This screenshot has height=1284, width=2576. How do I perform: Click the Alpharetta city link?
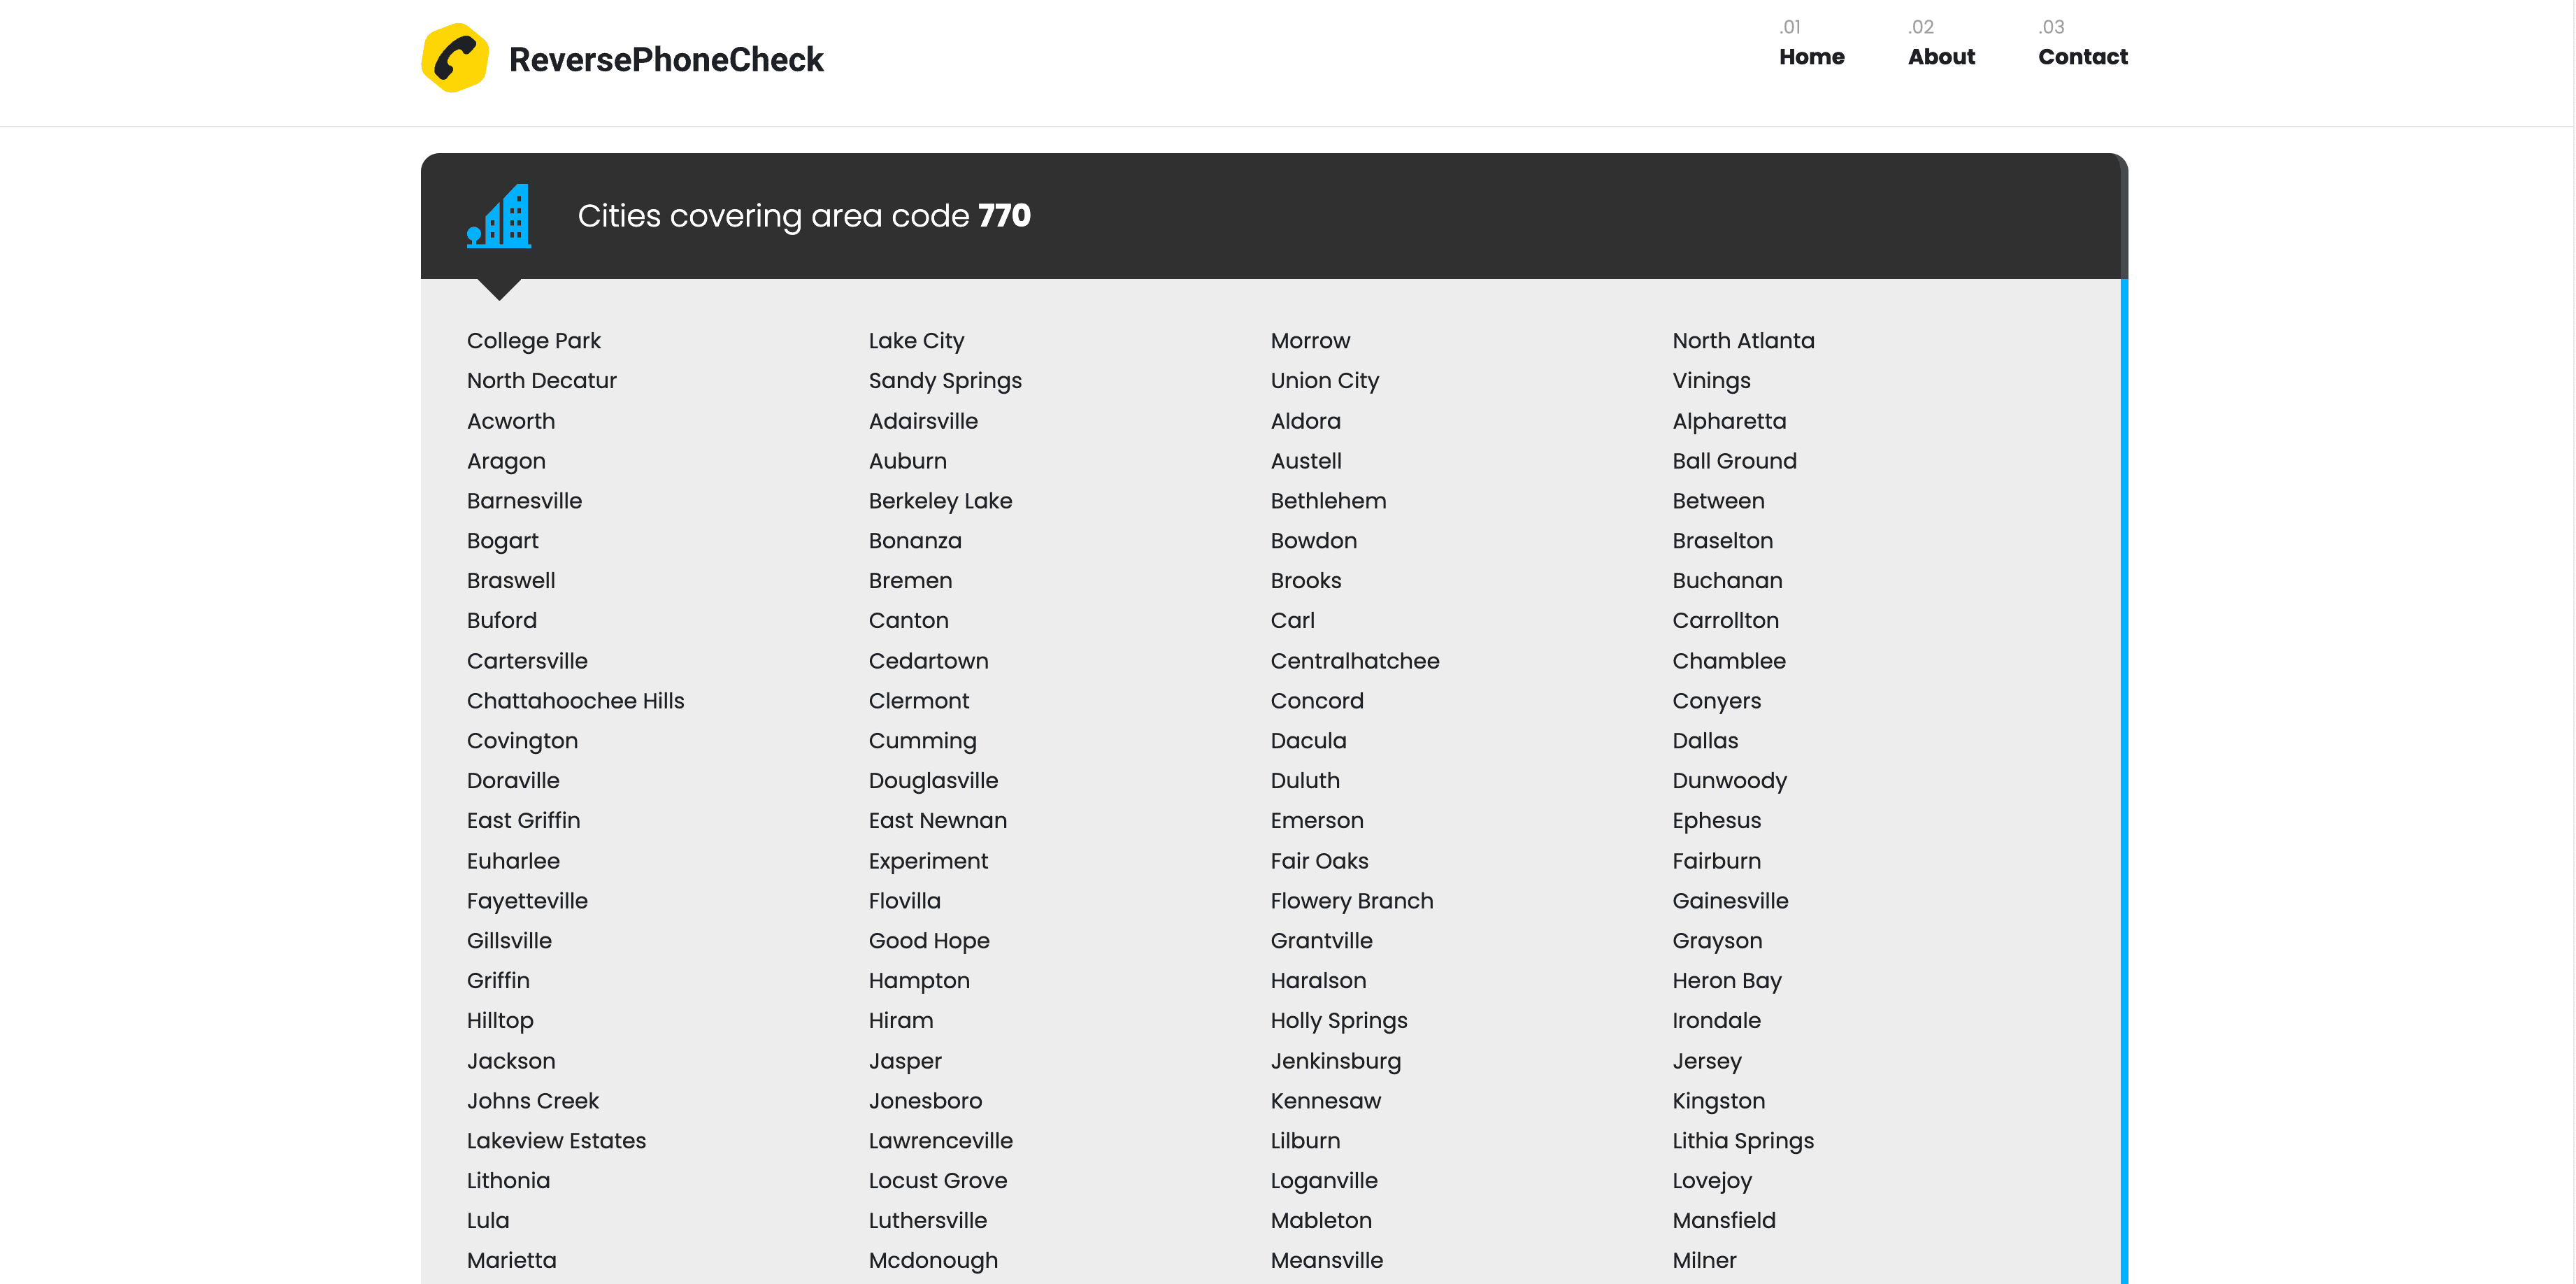1729,421
